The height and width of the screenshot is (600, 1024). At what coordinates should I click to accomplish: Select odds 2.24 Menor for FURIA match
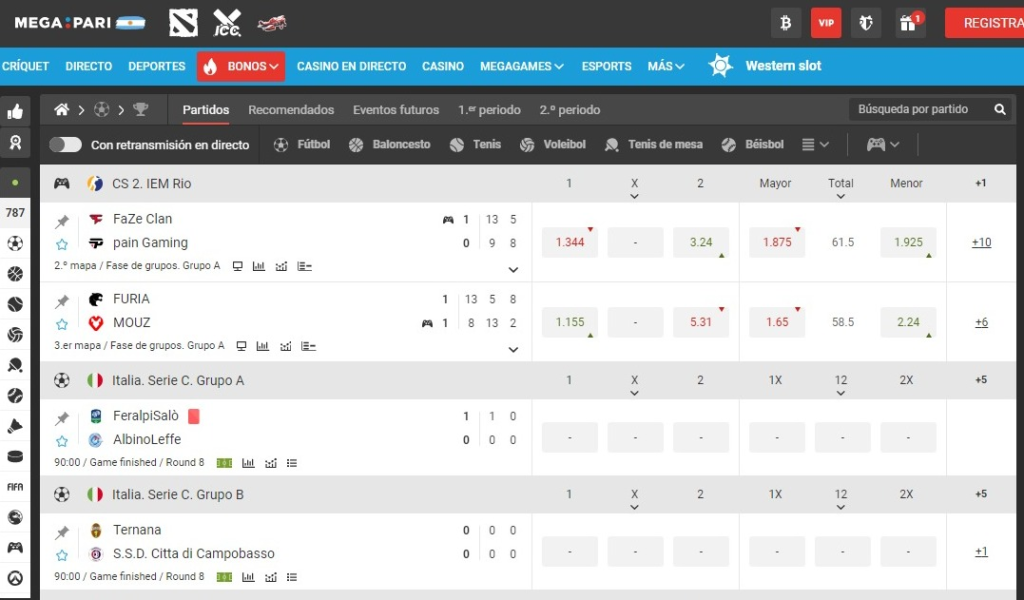click(x=908, y=322)
